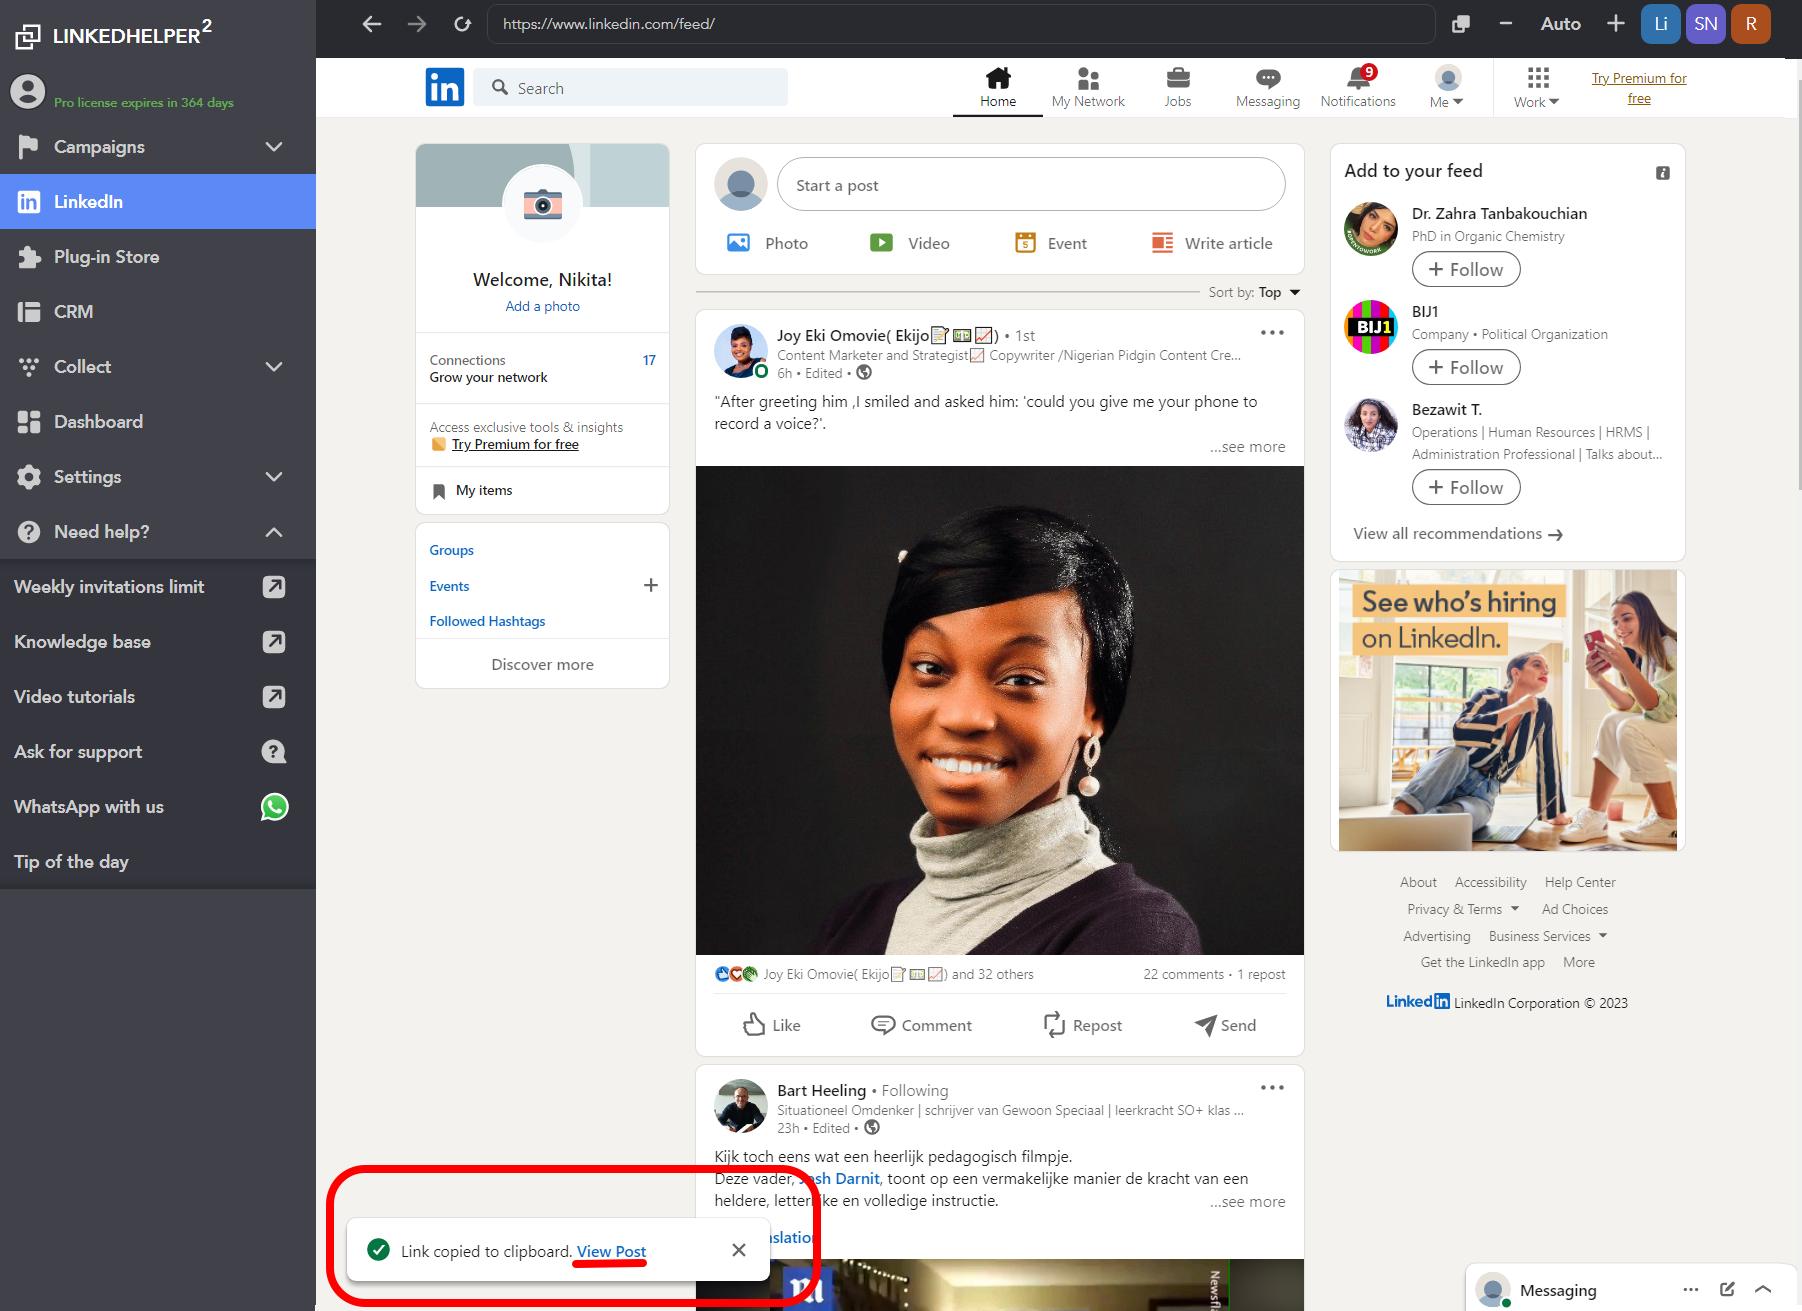1802x1311 pixels.
Task: Switch to the Home tab
Action: pyautogui.click(x=997, y=87)
